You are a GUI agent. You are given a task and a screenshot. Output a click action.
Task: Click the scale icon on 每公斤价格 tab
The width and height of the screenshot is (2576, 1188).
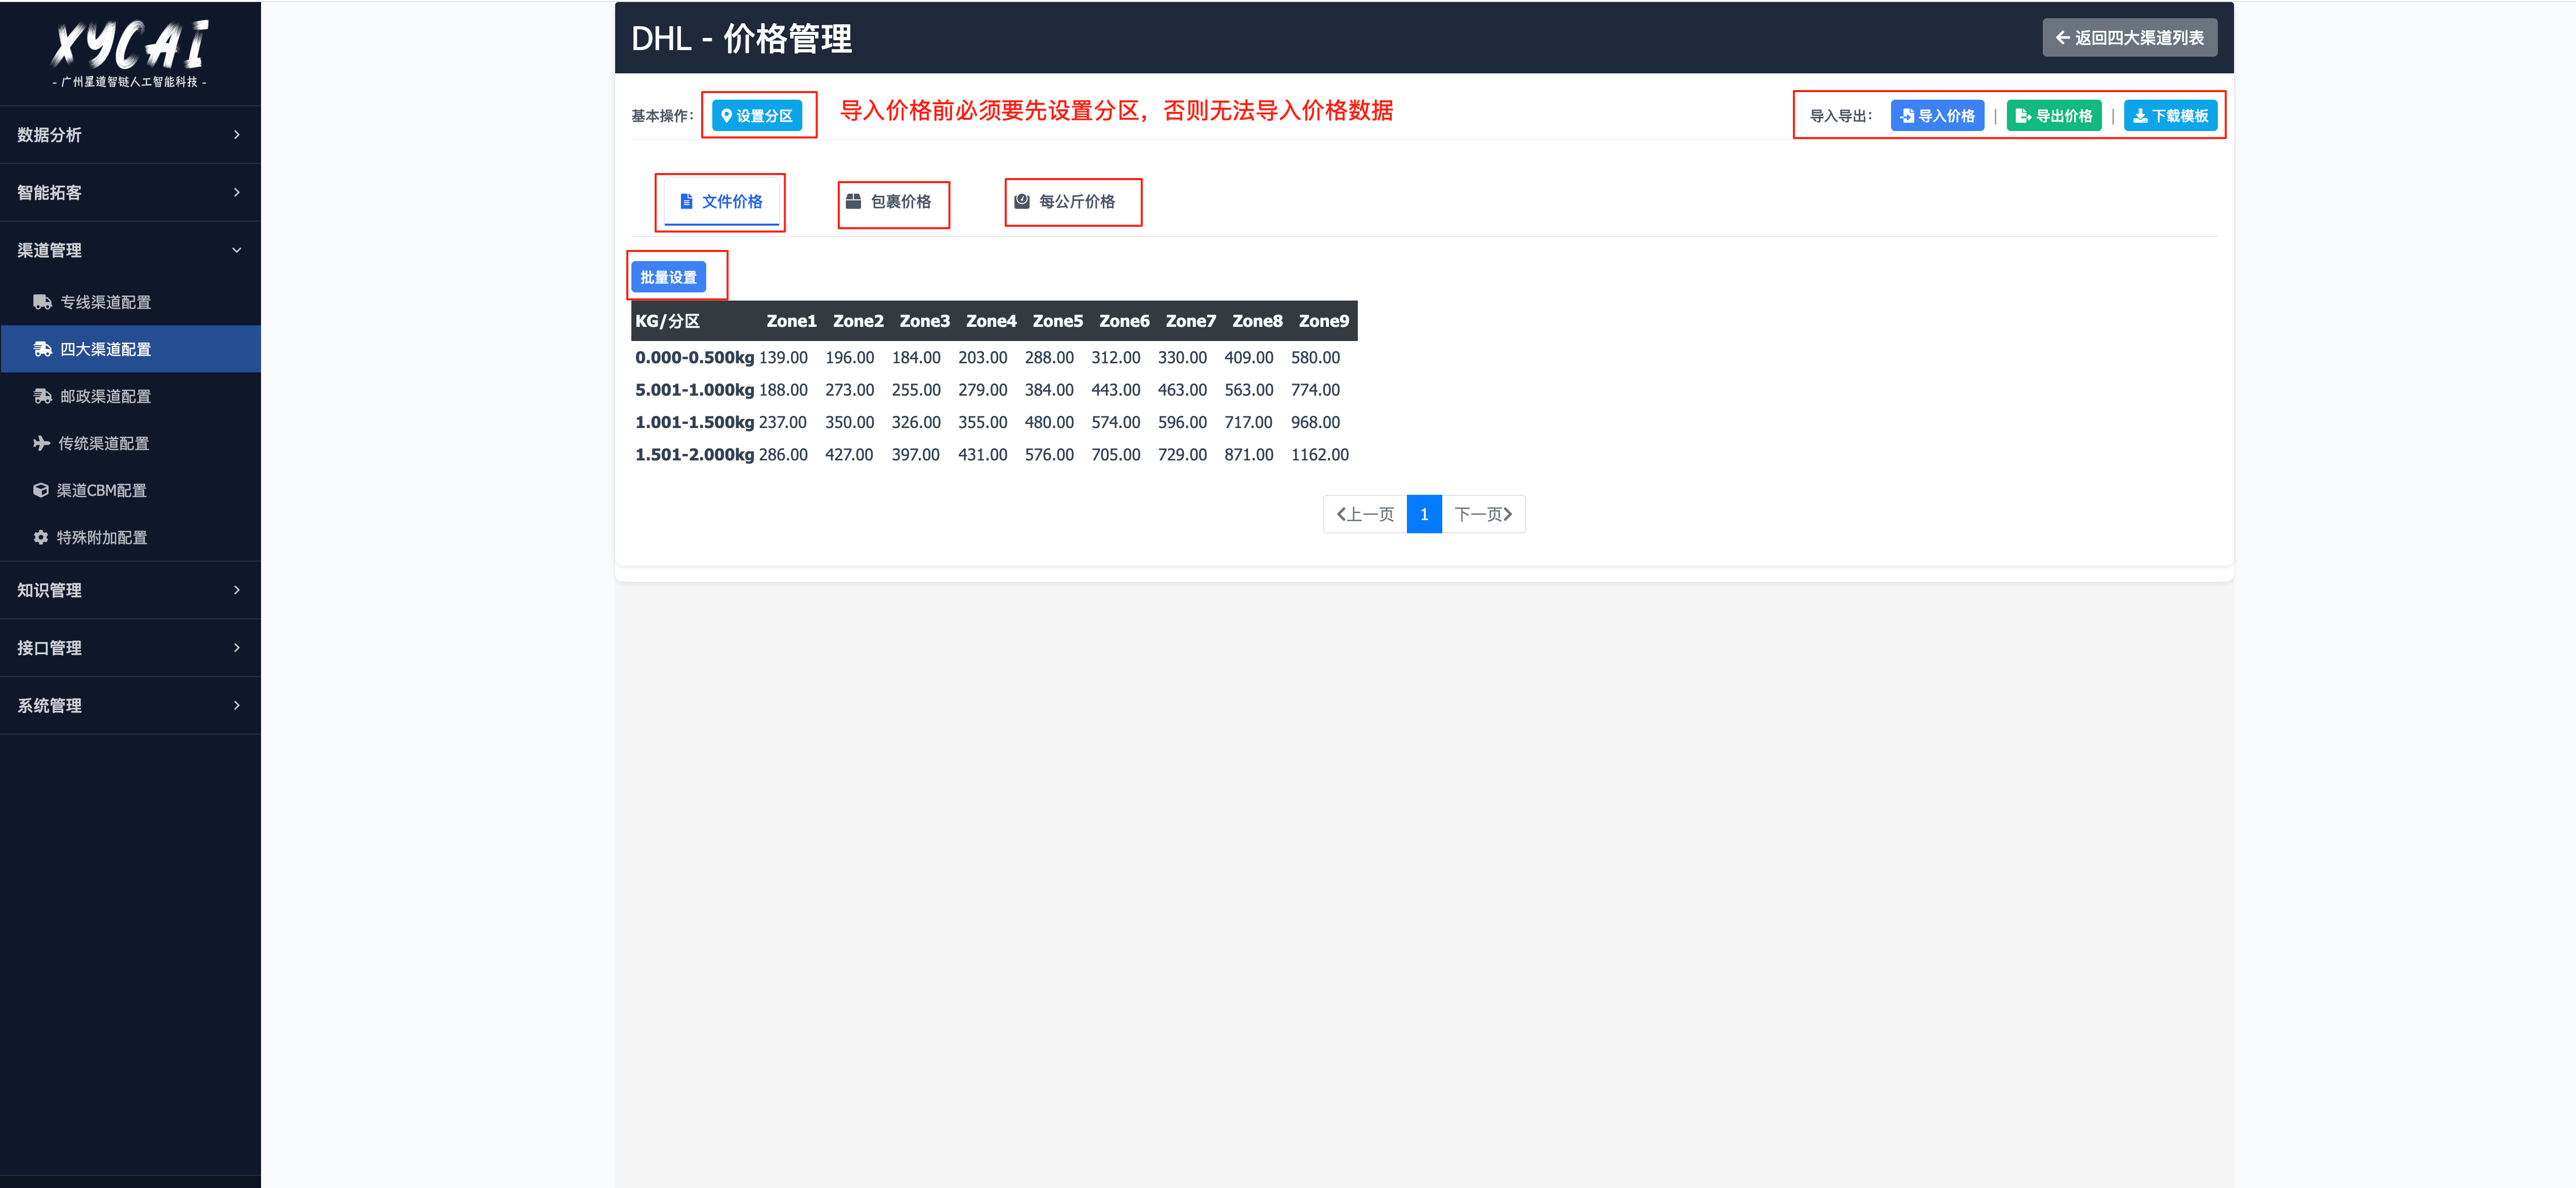(1022, 201)
